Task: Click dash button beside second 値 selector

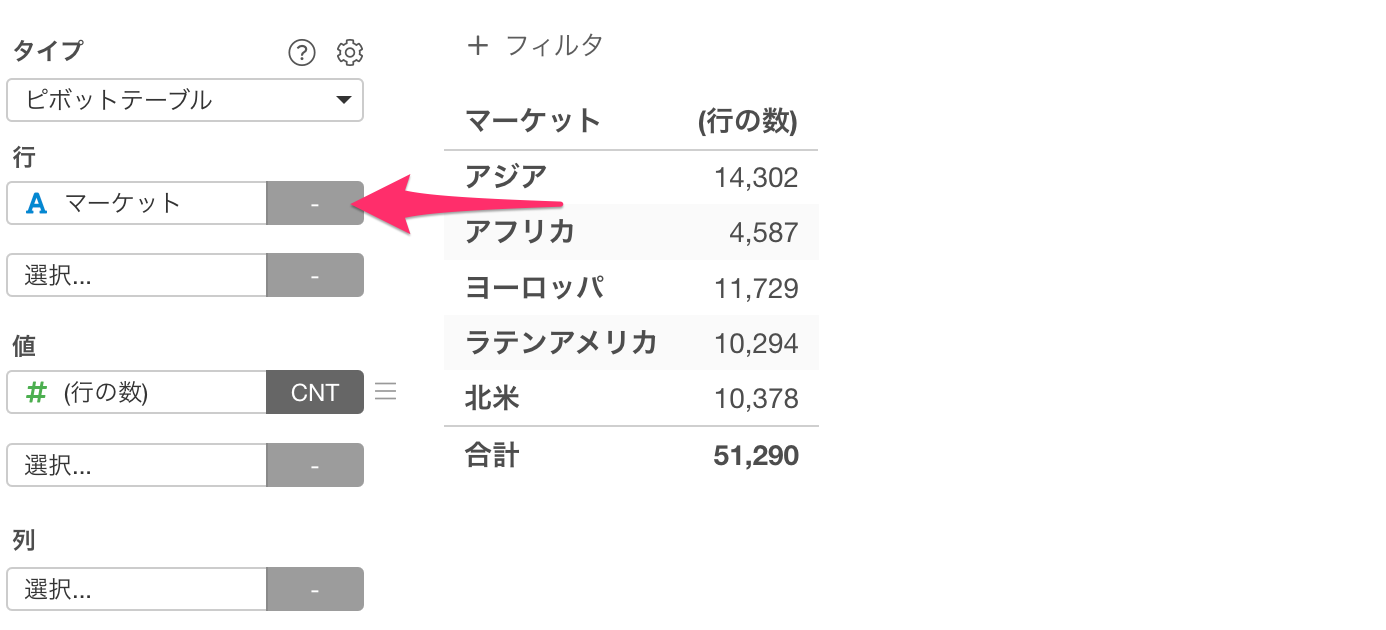Action: pyautogui.click(x=315, y=465)
